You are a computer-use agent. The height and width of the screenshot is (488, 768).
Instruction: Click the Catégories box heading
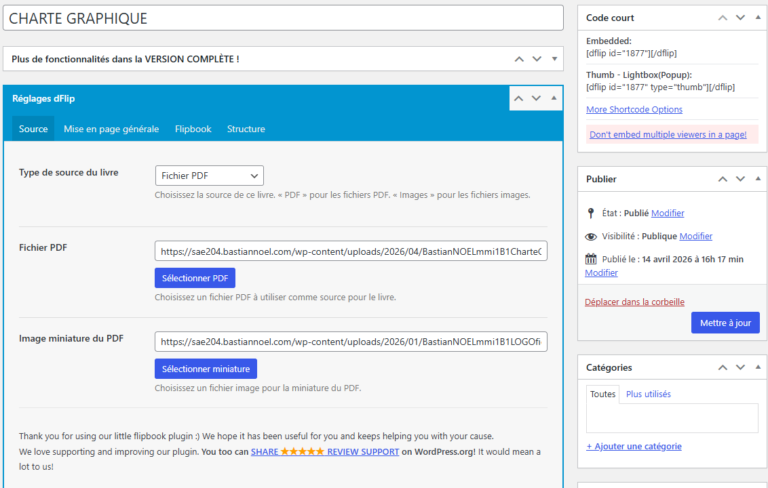[609, 367]
